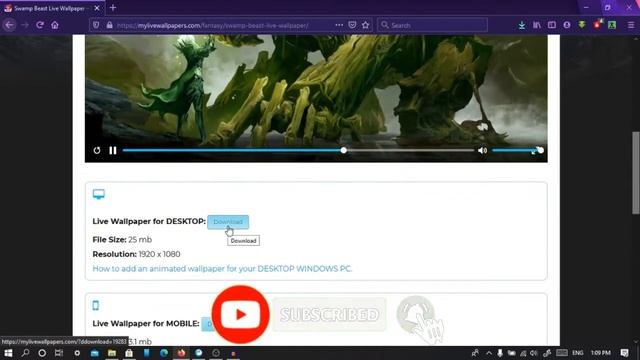
Task: Open Microsoft Store from the taskbar
Action: [x=129, y=353]
